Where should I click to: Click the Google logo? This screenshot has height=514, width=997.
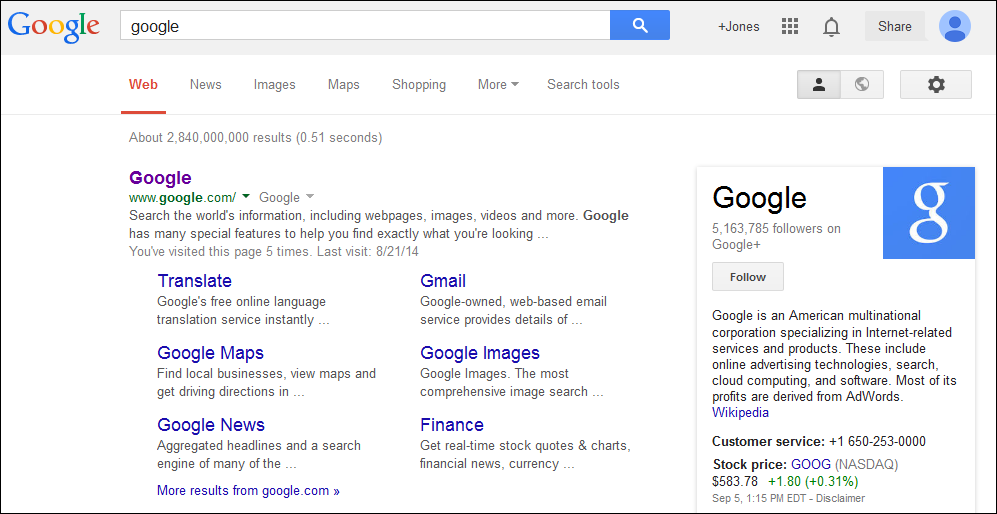[54, 26]
